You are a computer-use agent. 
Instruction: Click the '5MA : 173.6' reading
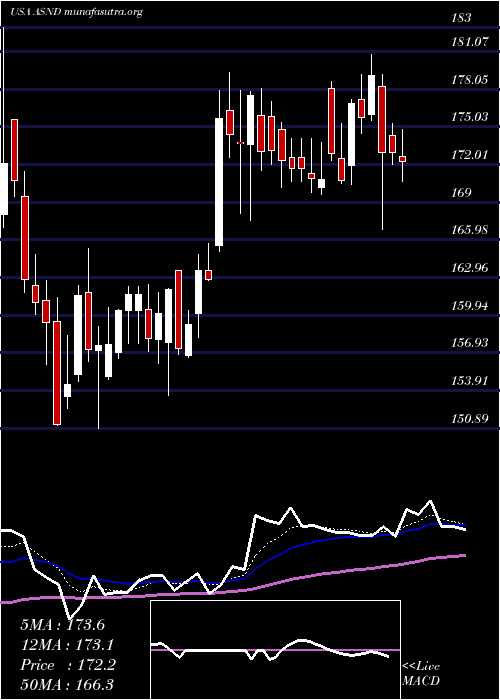pos(62,625)
